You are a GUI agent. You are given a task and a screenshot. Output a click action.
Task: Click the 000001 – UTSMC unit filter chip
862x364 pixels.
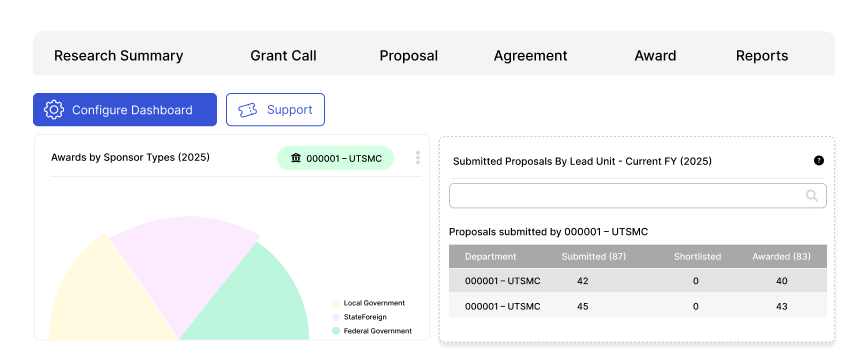[335, 158]
